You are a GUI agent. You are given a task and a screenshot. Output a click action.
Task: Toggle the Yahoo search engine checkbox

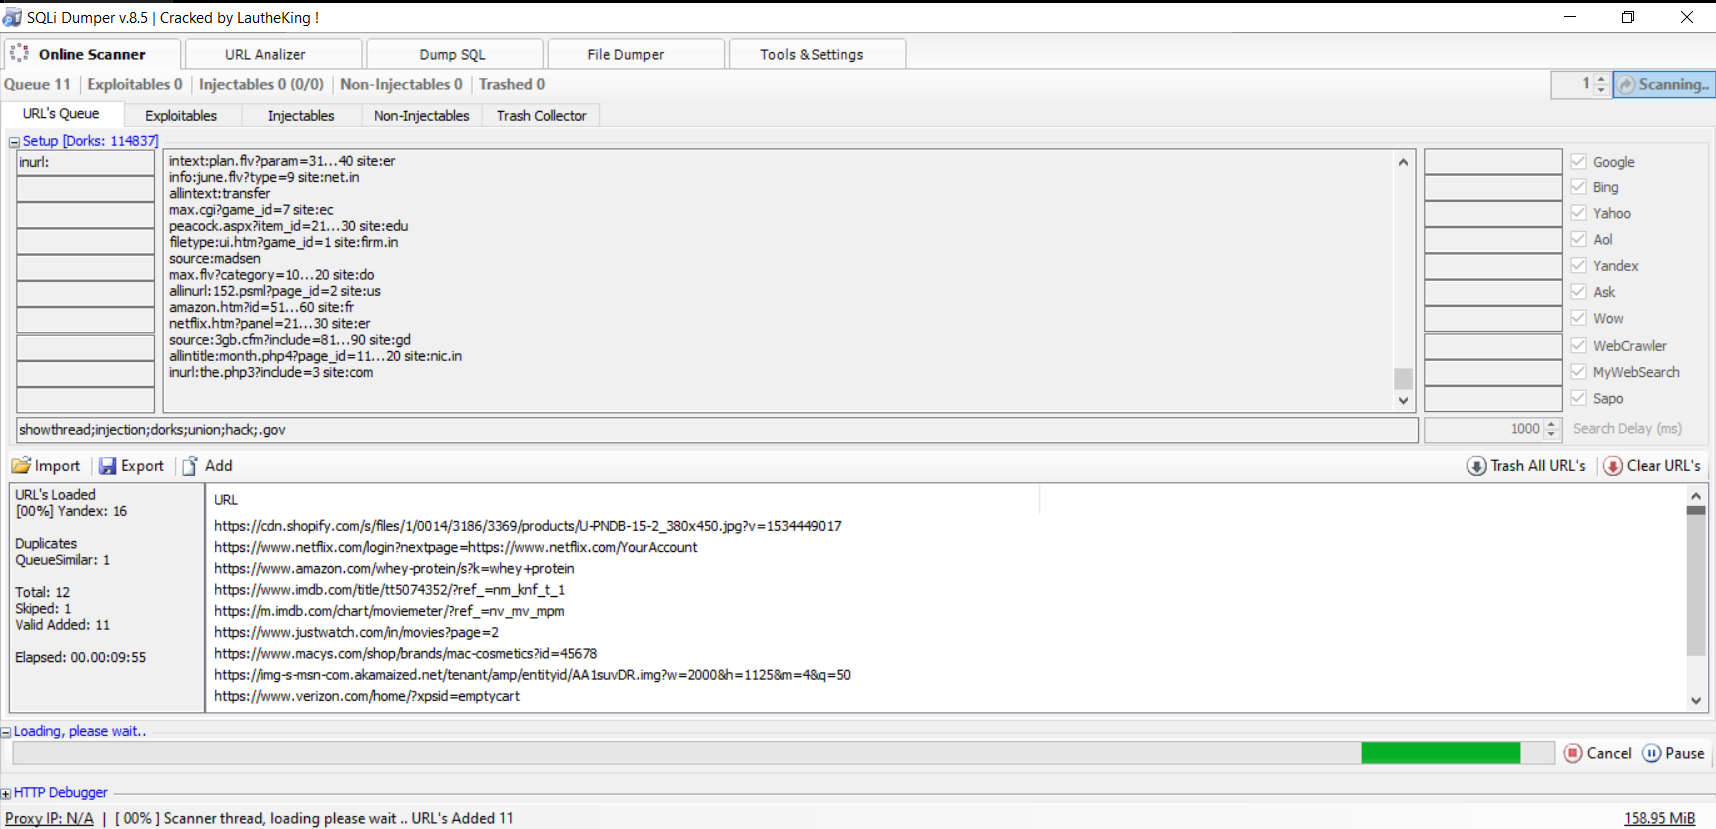coord(1578,212)
